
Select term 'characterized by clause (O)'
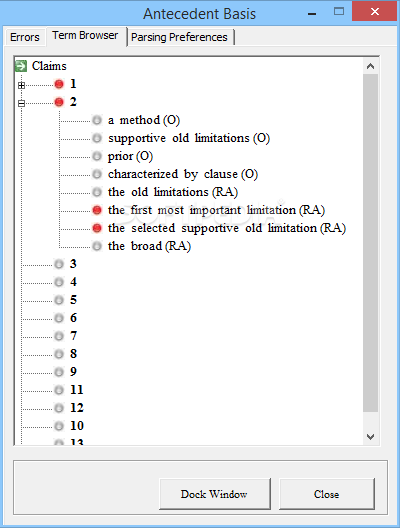pyautogui.click(x=183, y=174)
